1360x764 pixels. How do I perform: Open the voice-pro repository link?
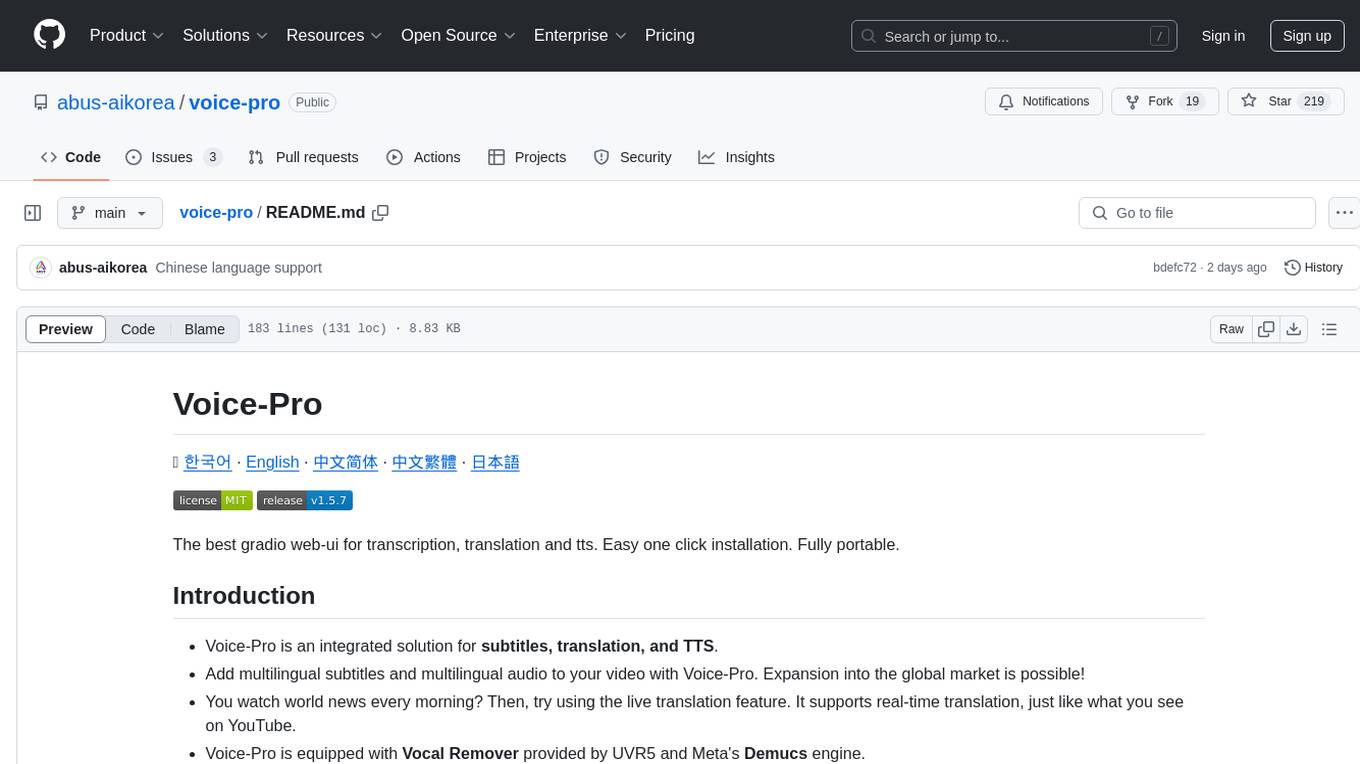tap(234, 102)
